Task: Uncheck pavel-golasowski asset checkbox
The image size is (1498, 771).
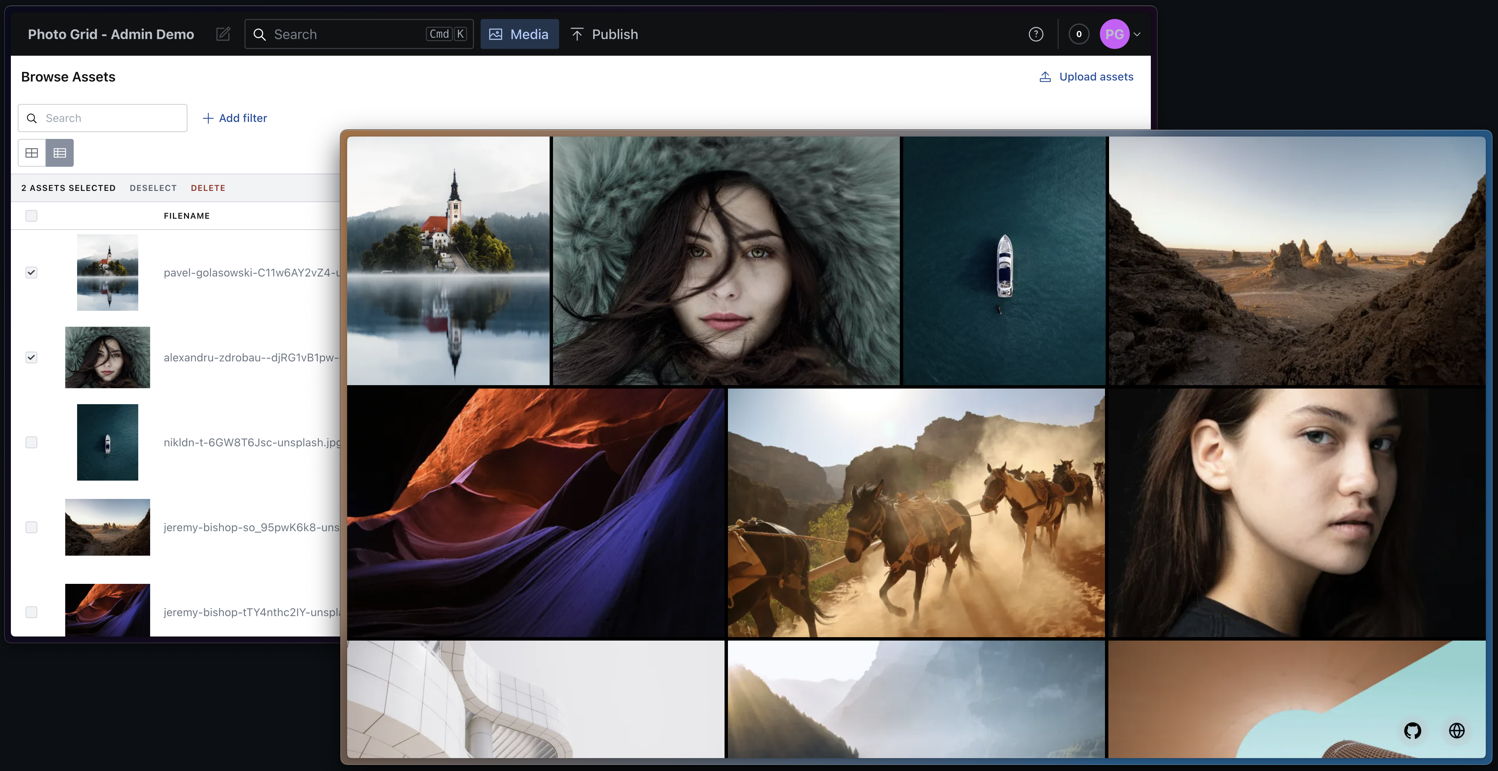Action: tap(31, 272)
